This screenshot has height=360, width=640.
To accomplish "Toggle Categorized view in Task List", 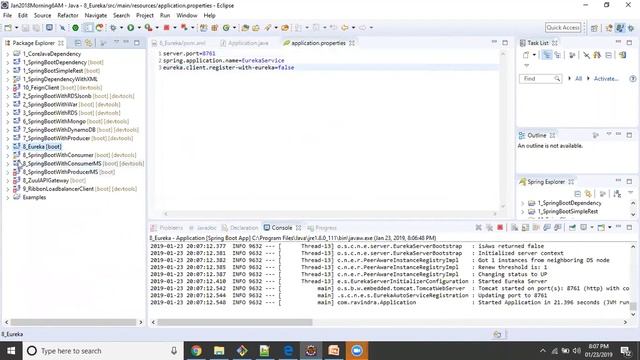I will pyautogui.click(x=547, y=55).
